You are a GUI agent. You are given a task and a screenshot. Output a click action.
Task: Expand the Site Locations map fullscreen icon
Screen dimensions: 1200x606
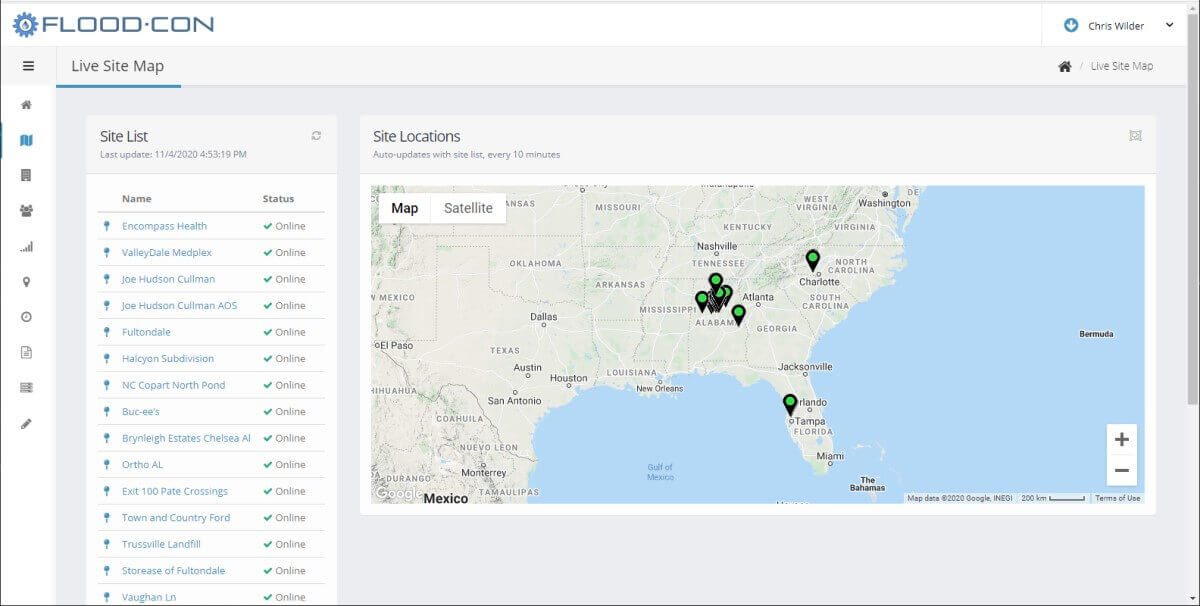pyautogui.click(x=1135, y=136)
